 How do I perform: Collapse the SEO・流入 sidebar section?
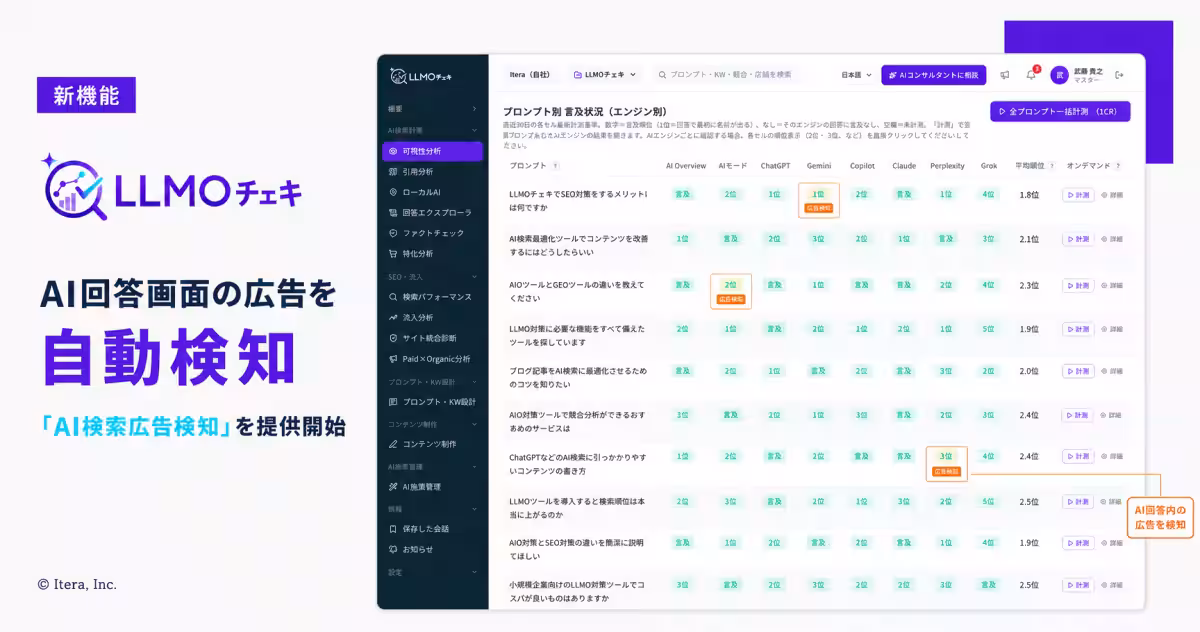click(432, 276)
